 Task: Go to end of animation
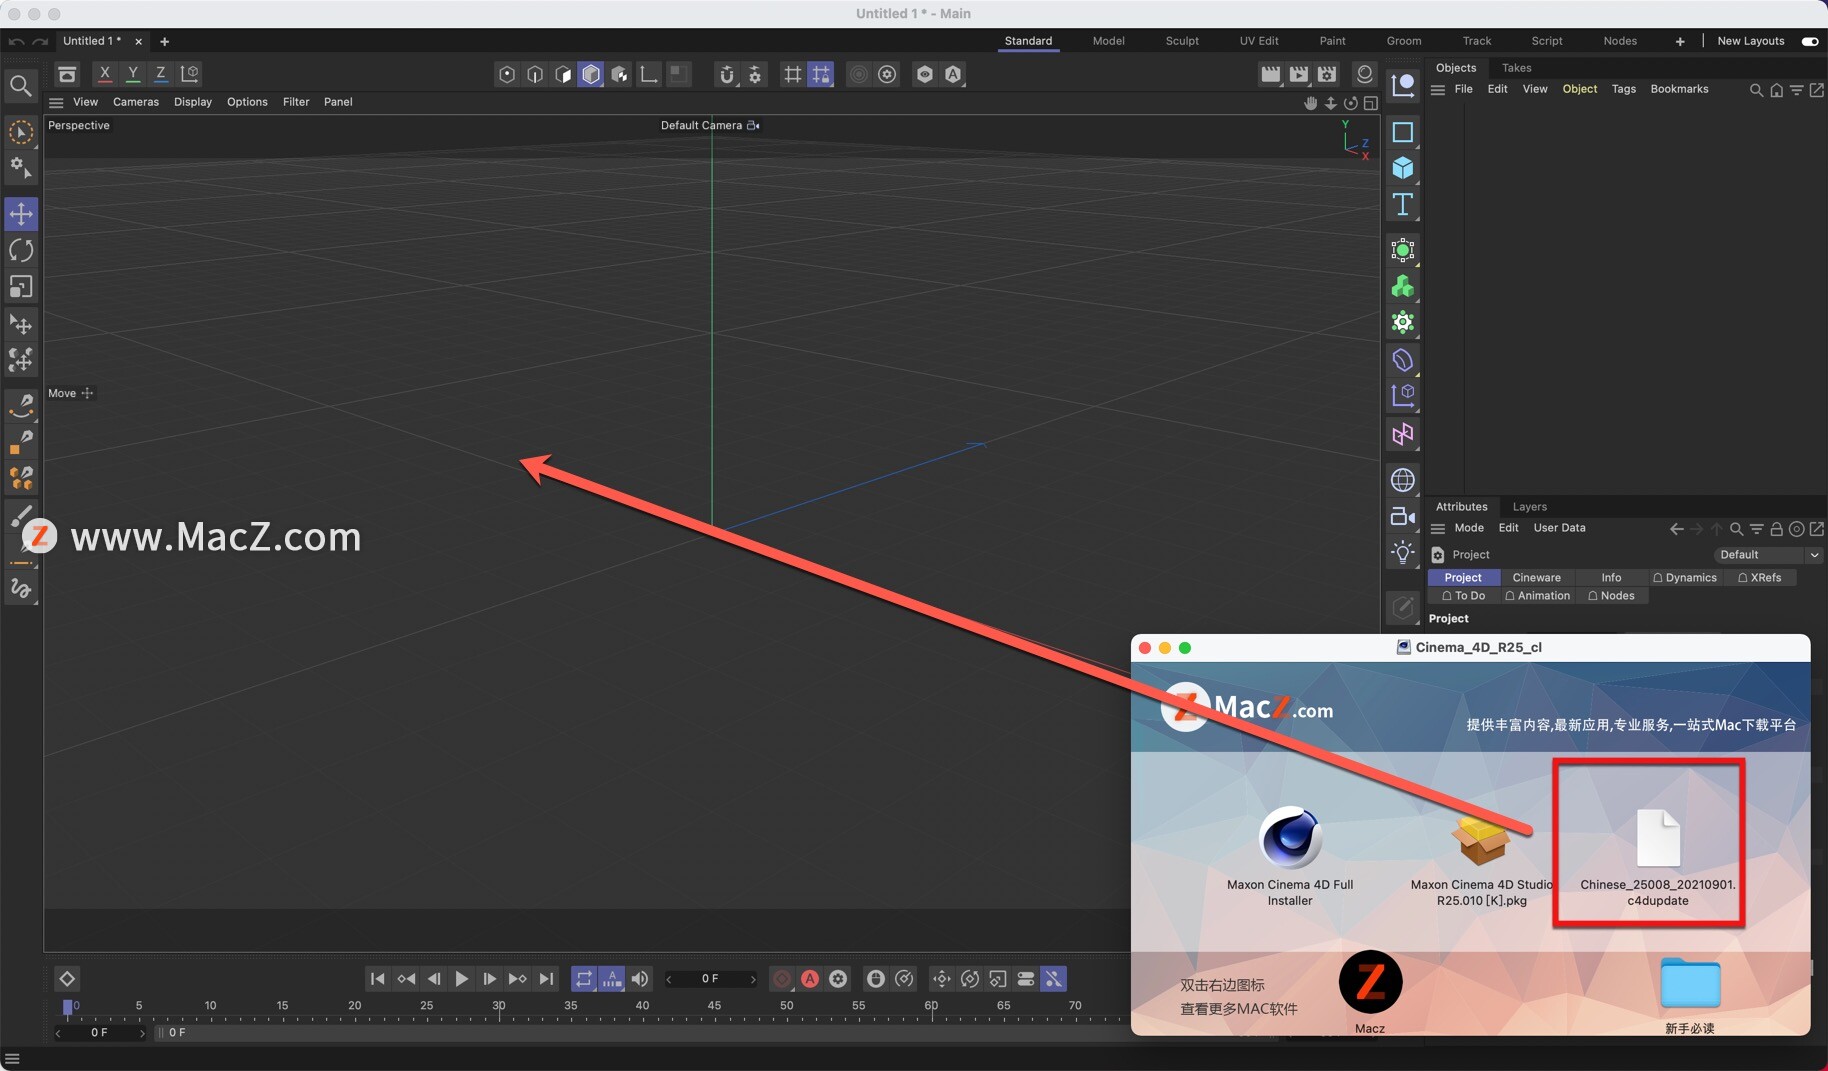(546, 979)
